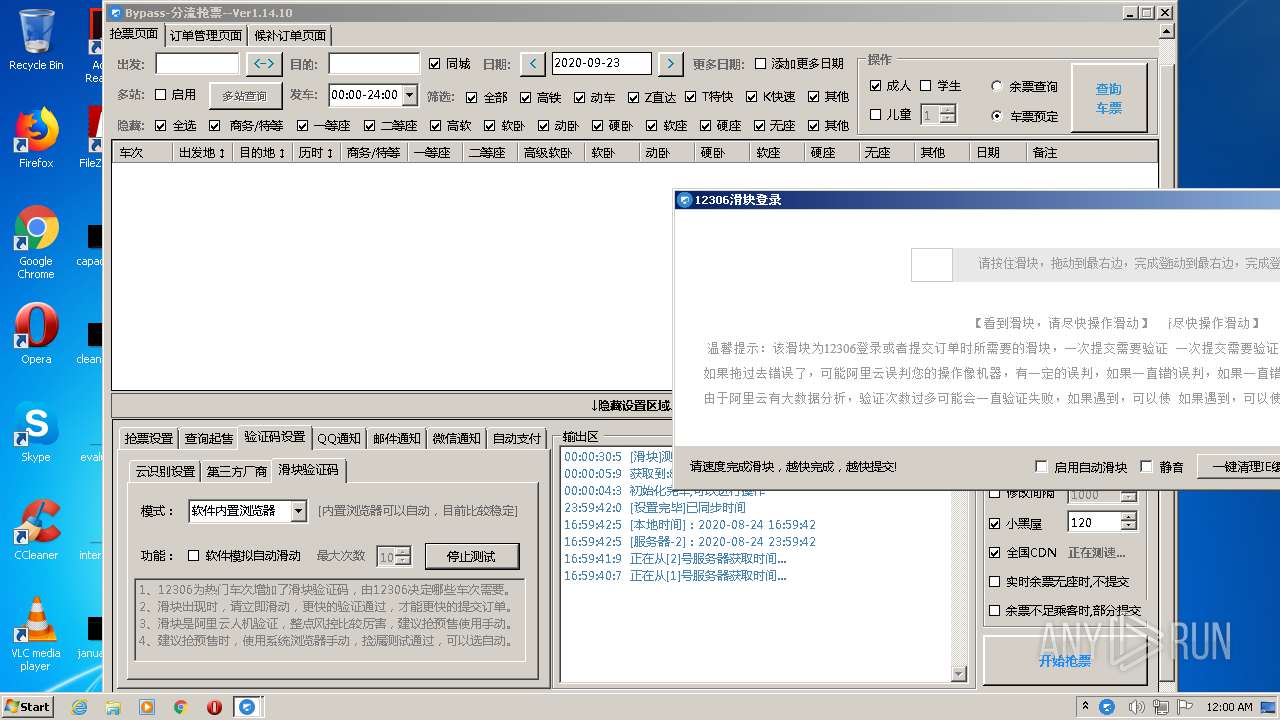Enable 软件模拟自动滑动 checkbox
Screen dimensions: 1280x720
[194, 556]
